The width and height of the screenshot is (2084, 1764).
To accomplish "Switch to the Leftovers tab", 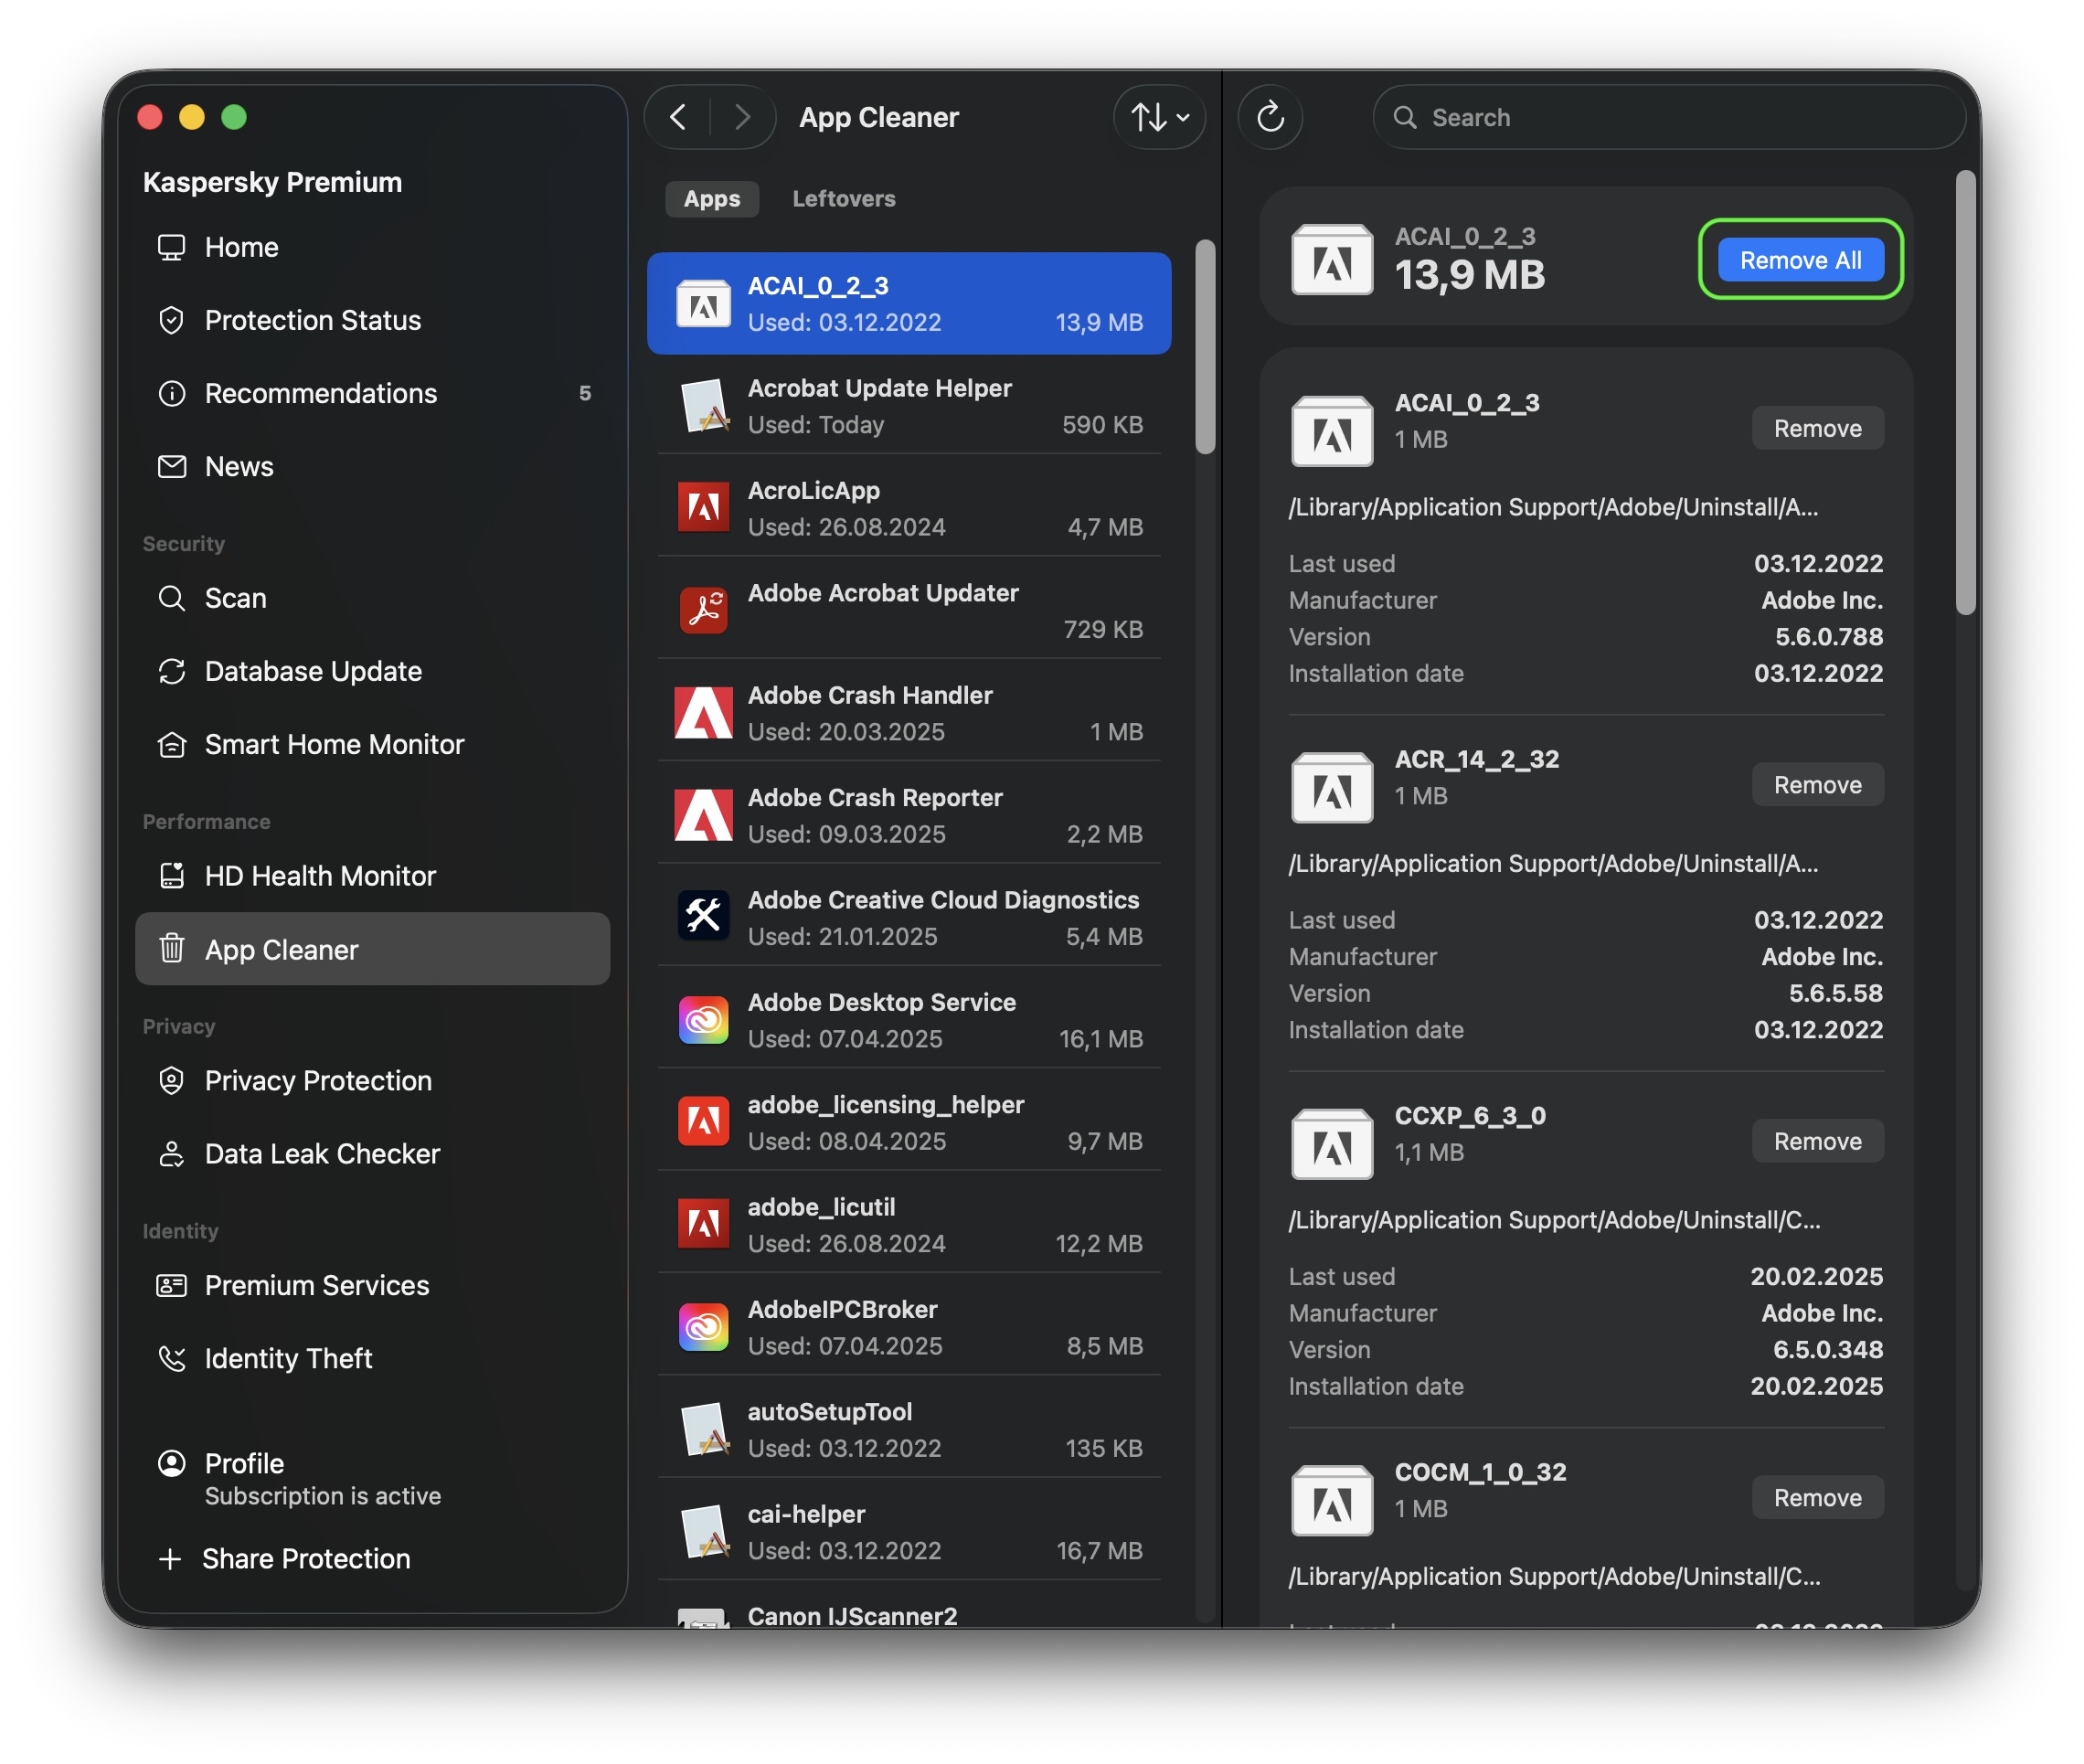I will (x=843, y=198).
